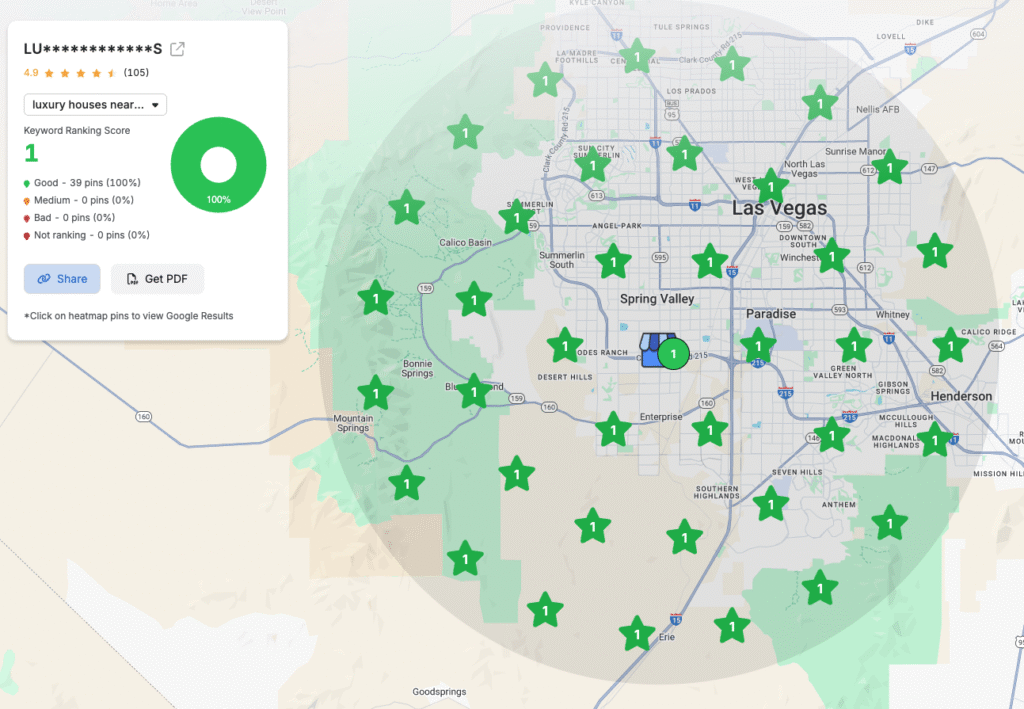Select the green circle pin beside storefront icon
Image resolution: width=1024 pixels, height=709 pixels.
(674, 354)
